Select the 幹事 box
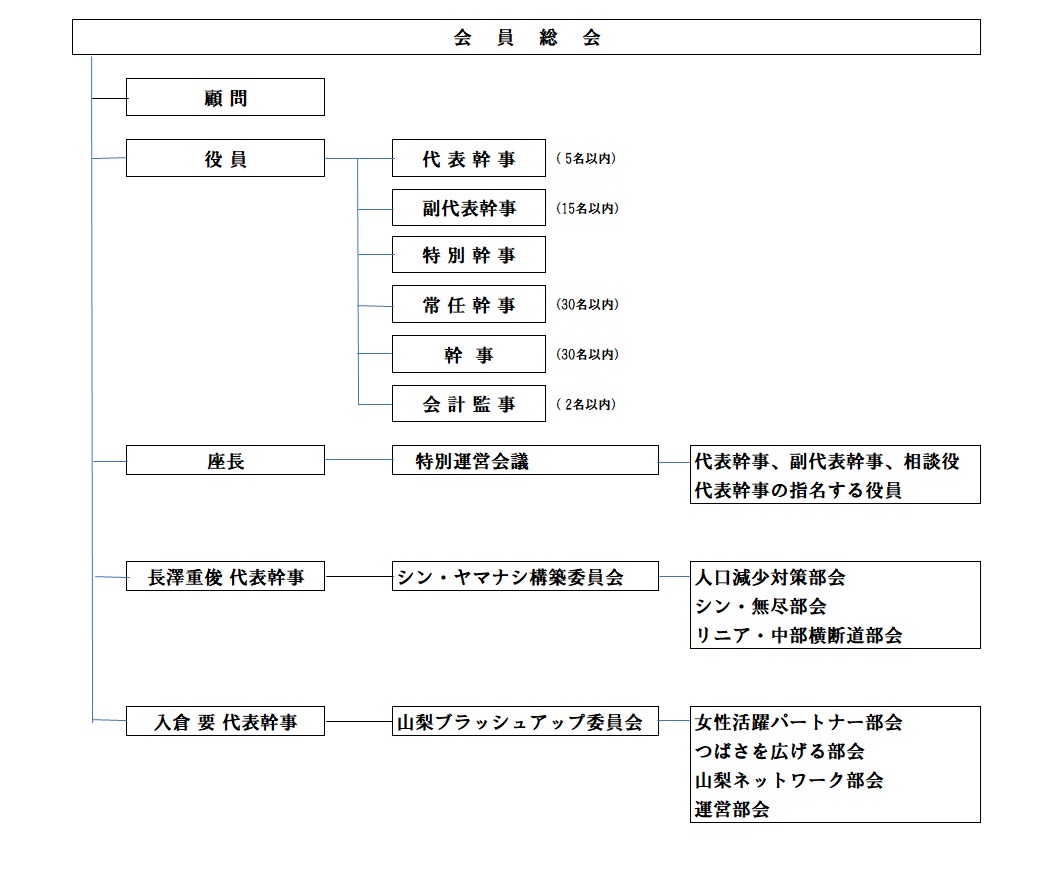Viewport: 1053px width, 873px height. pos(469,355)
